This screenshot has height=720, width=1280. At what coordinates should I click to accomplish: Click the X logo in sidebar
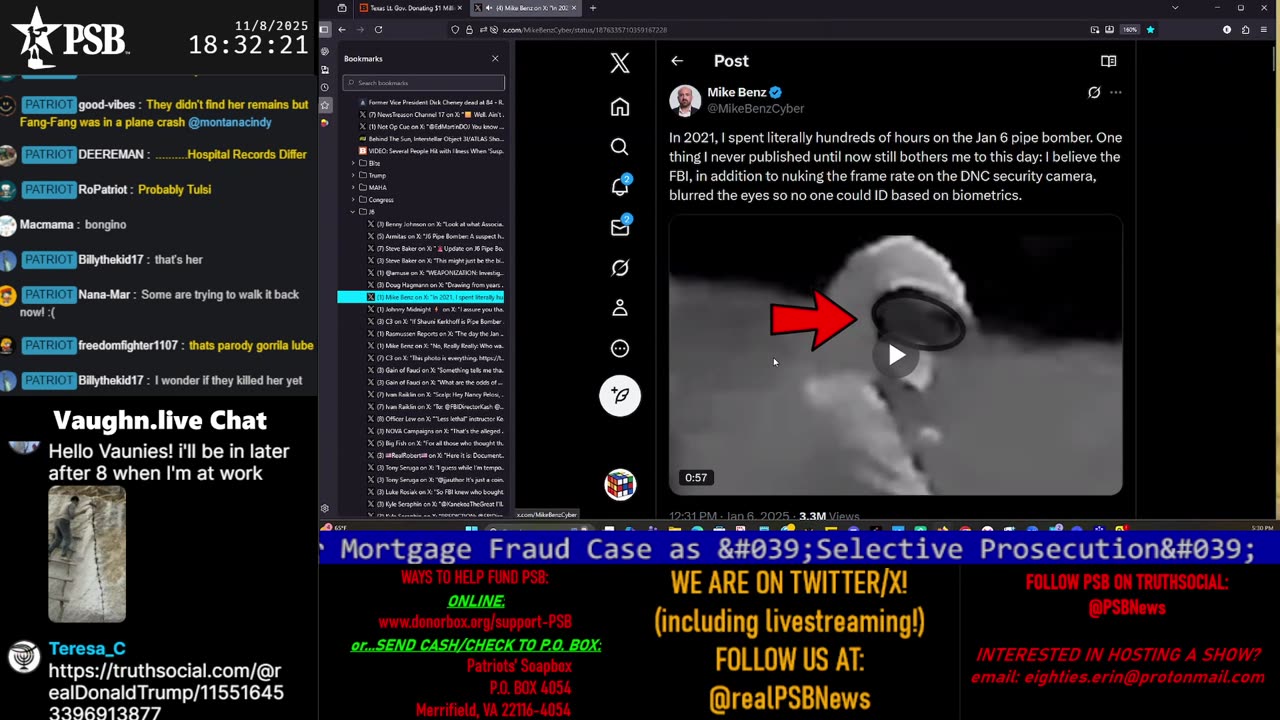click(620, 62)
